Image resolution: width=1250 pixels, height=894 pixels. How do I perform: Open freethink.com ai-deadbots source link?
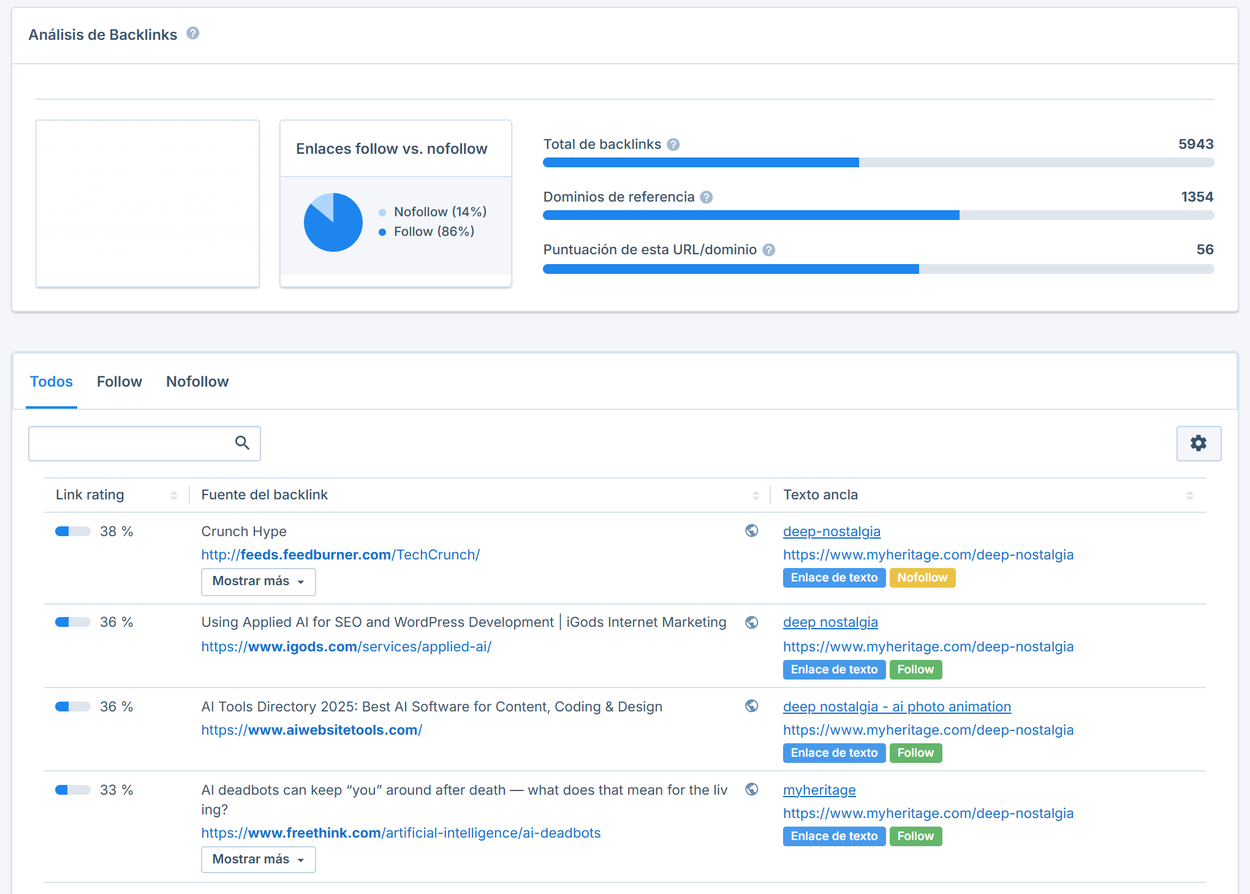pos(401,833)
